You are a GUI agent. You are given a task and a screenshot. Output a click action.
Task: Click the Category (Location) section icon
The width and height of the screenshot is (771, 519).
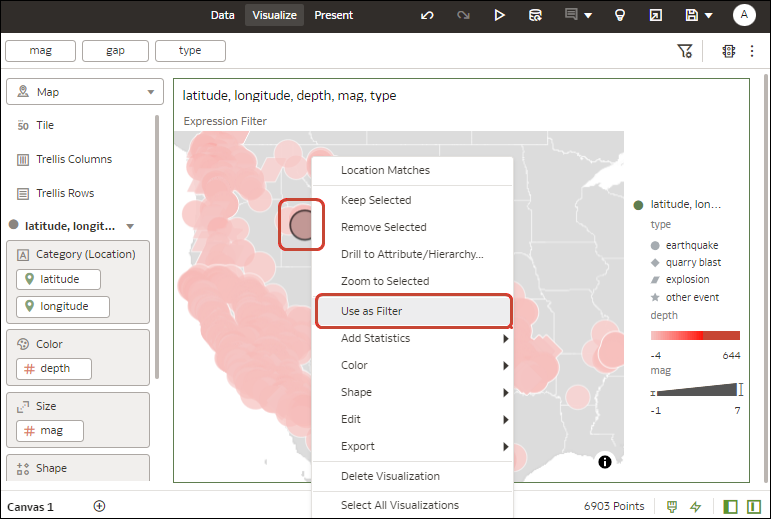(x=23, y=255)
